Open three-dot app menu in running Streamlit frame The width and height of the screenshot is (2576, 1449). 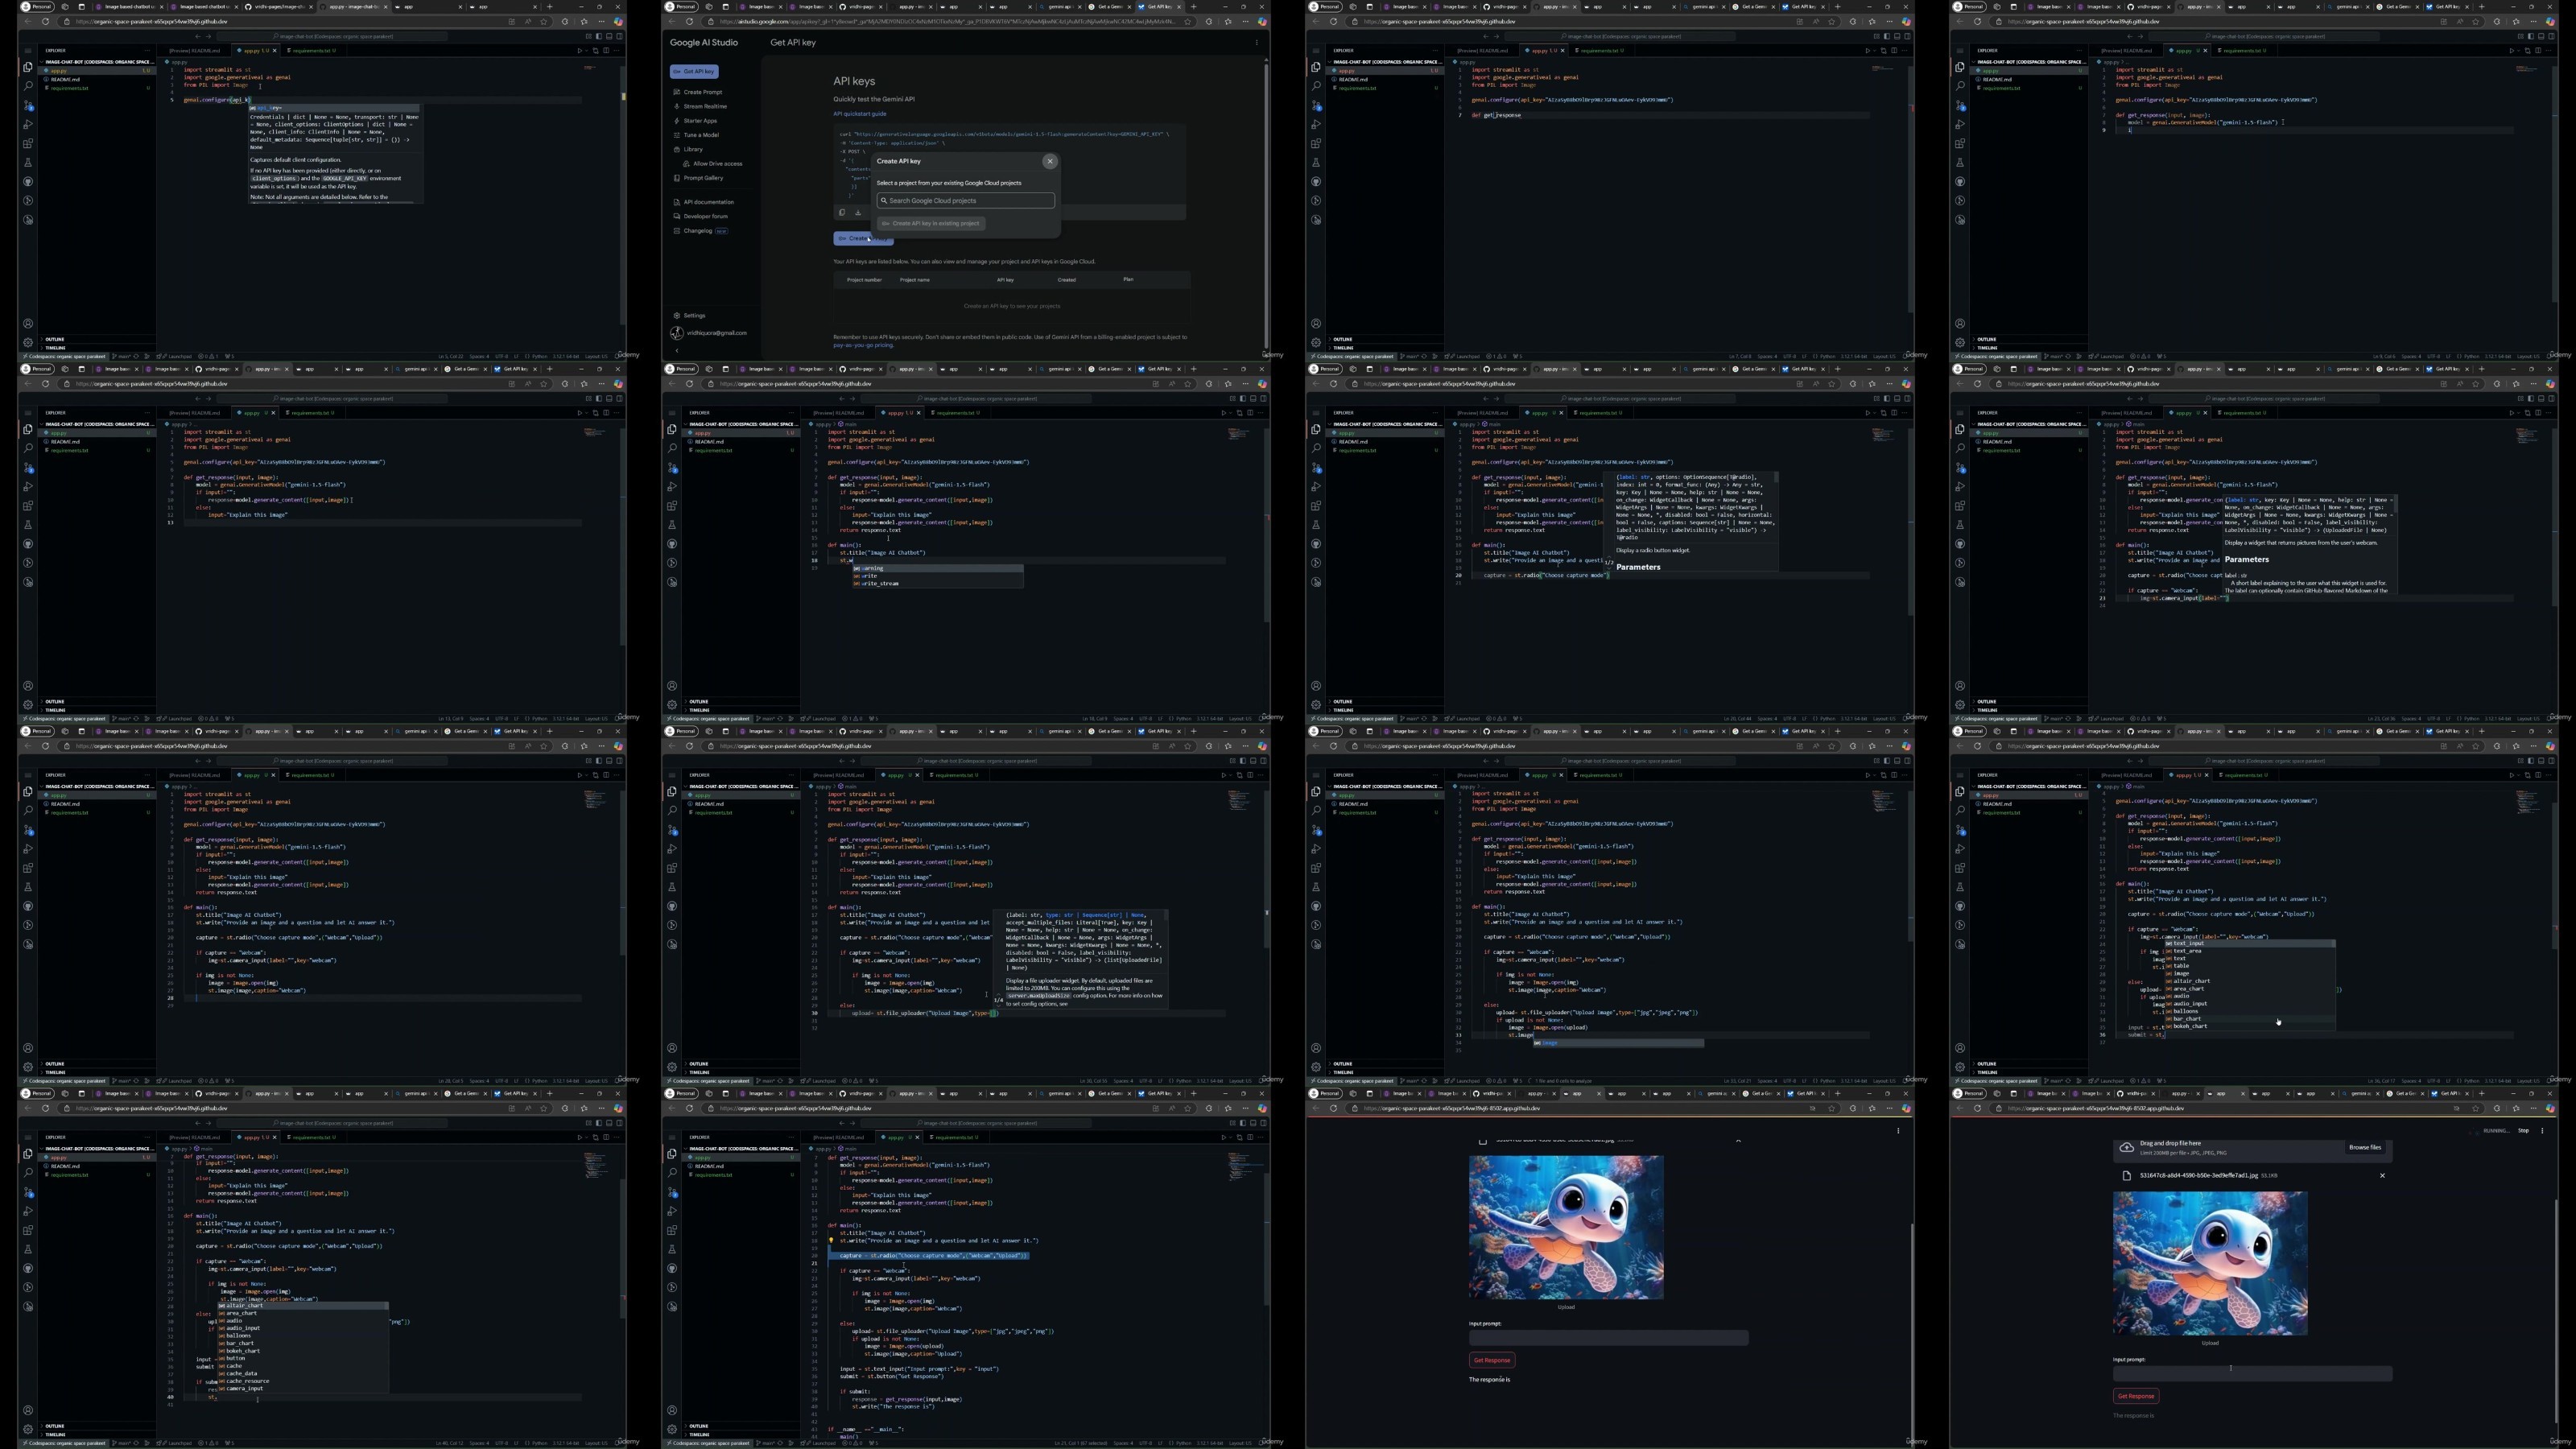[x=2542, y=1131]
